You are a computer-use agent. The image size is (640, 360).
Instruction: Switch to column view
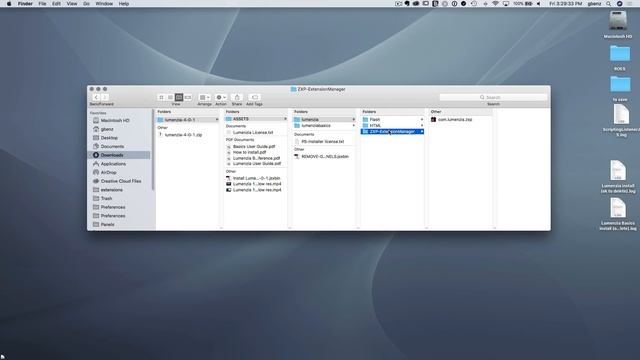(x=179, y=97)
